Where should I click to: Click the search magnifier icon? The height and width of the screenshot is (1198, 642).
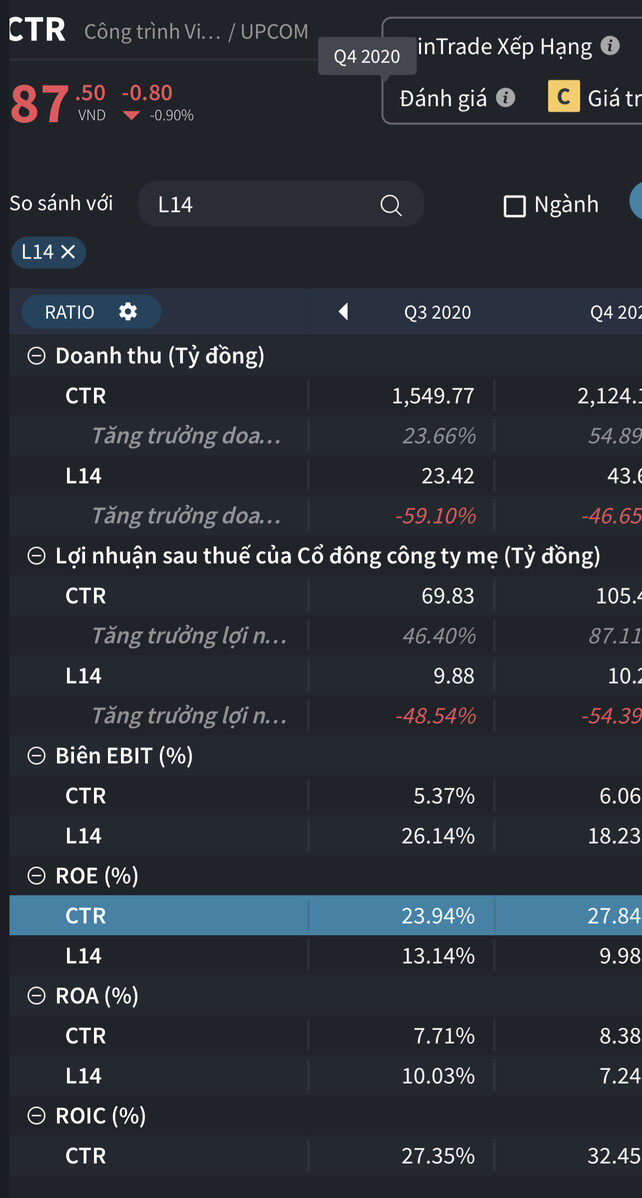391,205
